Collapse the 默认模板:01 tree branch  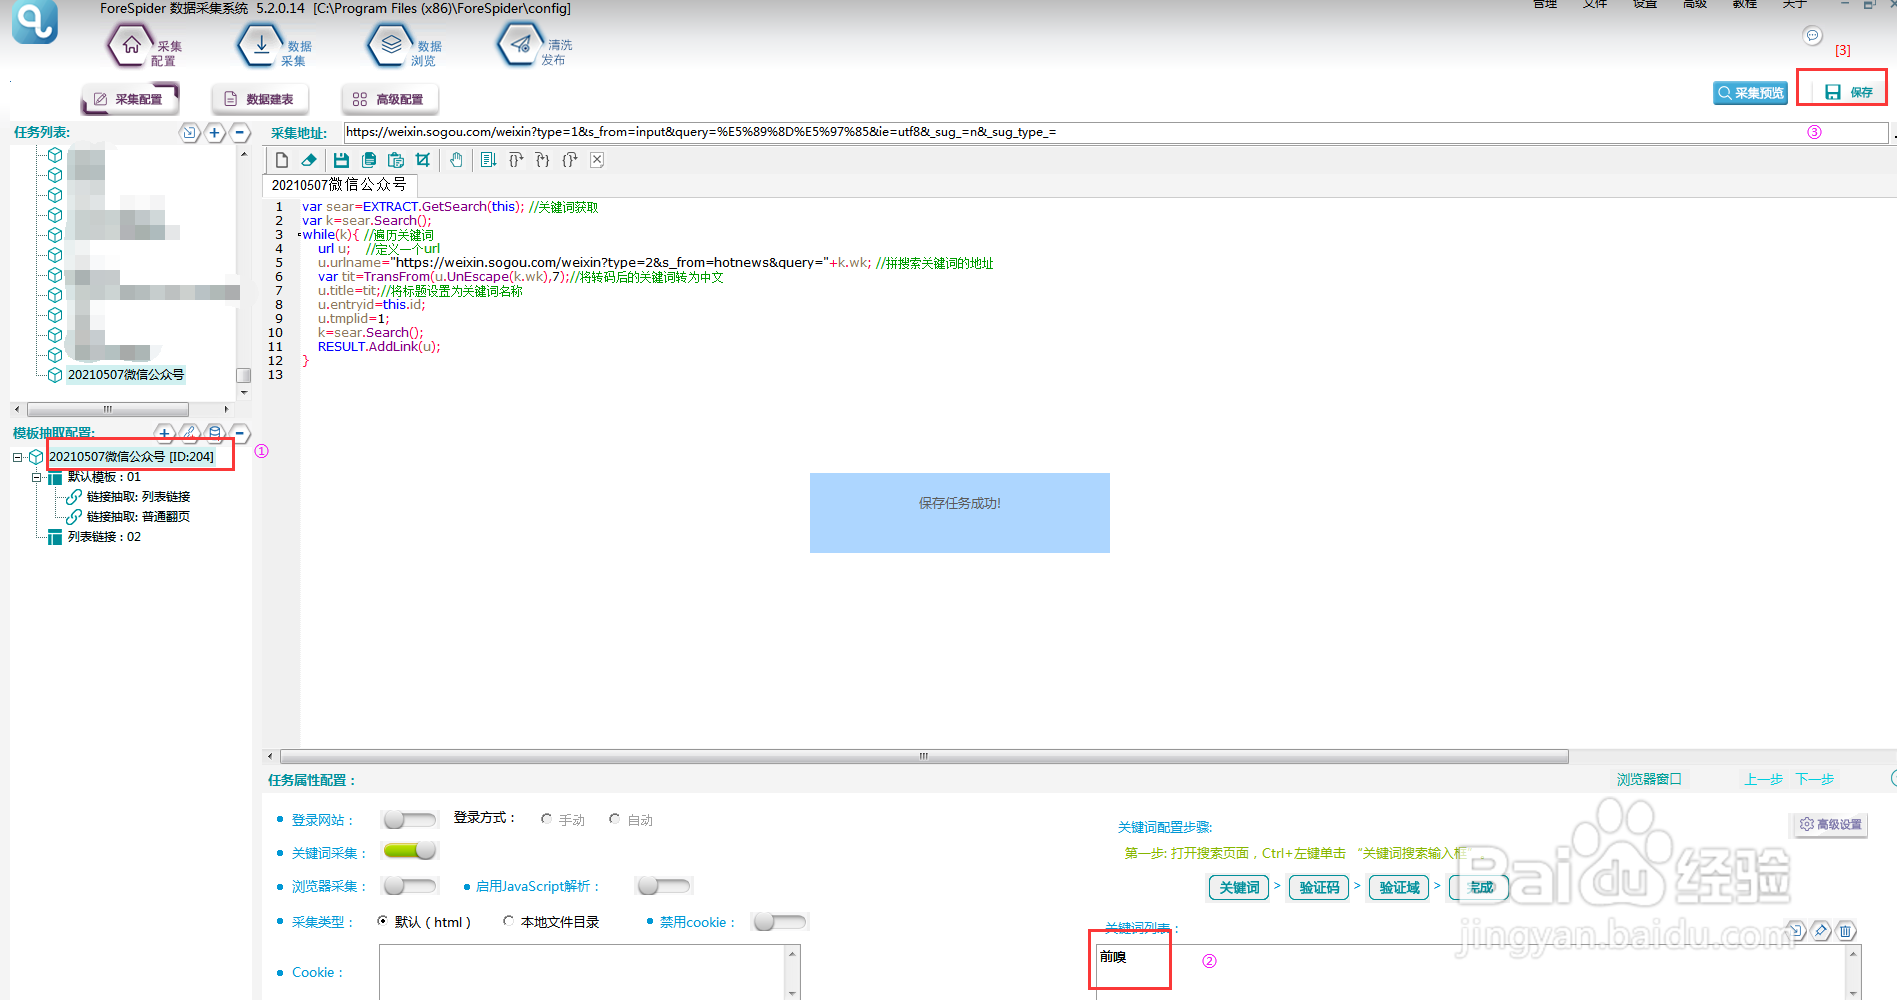37,477
